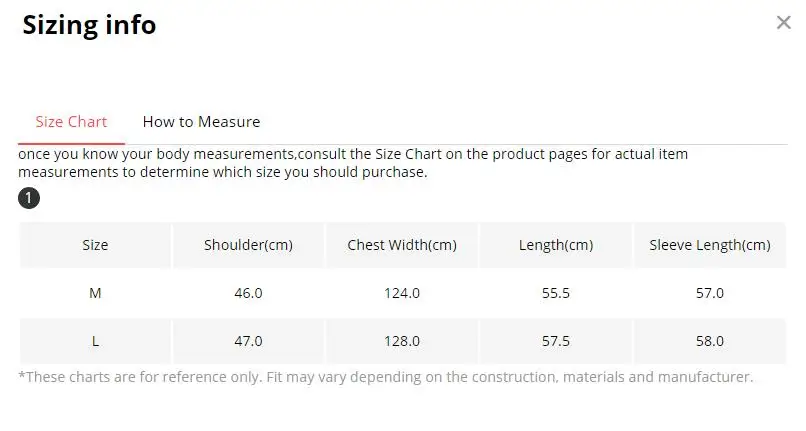Click the Chest Width(cm) column header

click(402, 245)
